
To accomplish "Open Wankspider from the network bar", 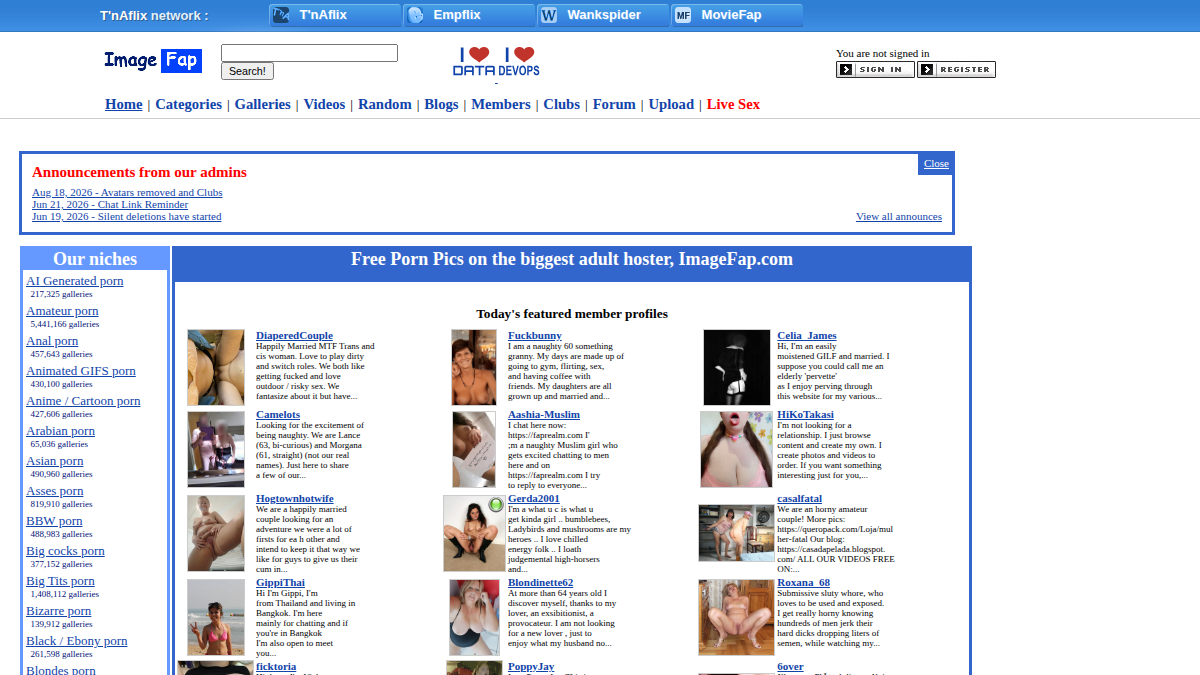I will pos(603,15).
